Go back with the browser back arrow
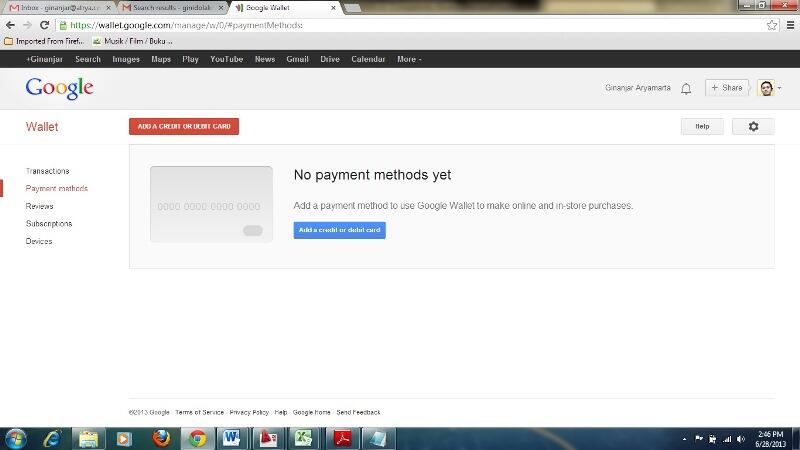This screenshot has width=800, height=450. (x=11, y=25)
